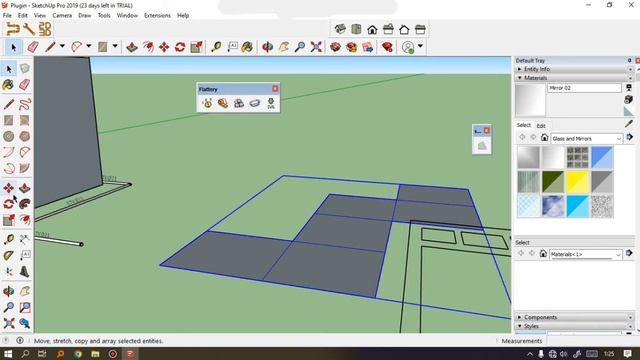Viewport: 640px width, 360px height.
Task: Click Send to LayOut icon
Action: tap(367, 47)
